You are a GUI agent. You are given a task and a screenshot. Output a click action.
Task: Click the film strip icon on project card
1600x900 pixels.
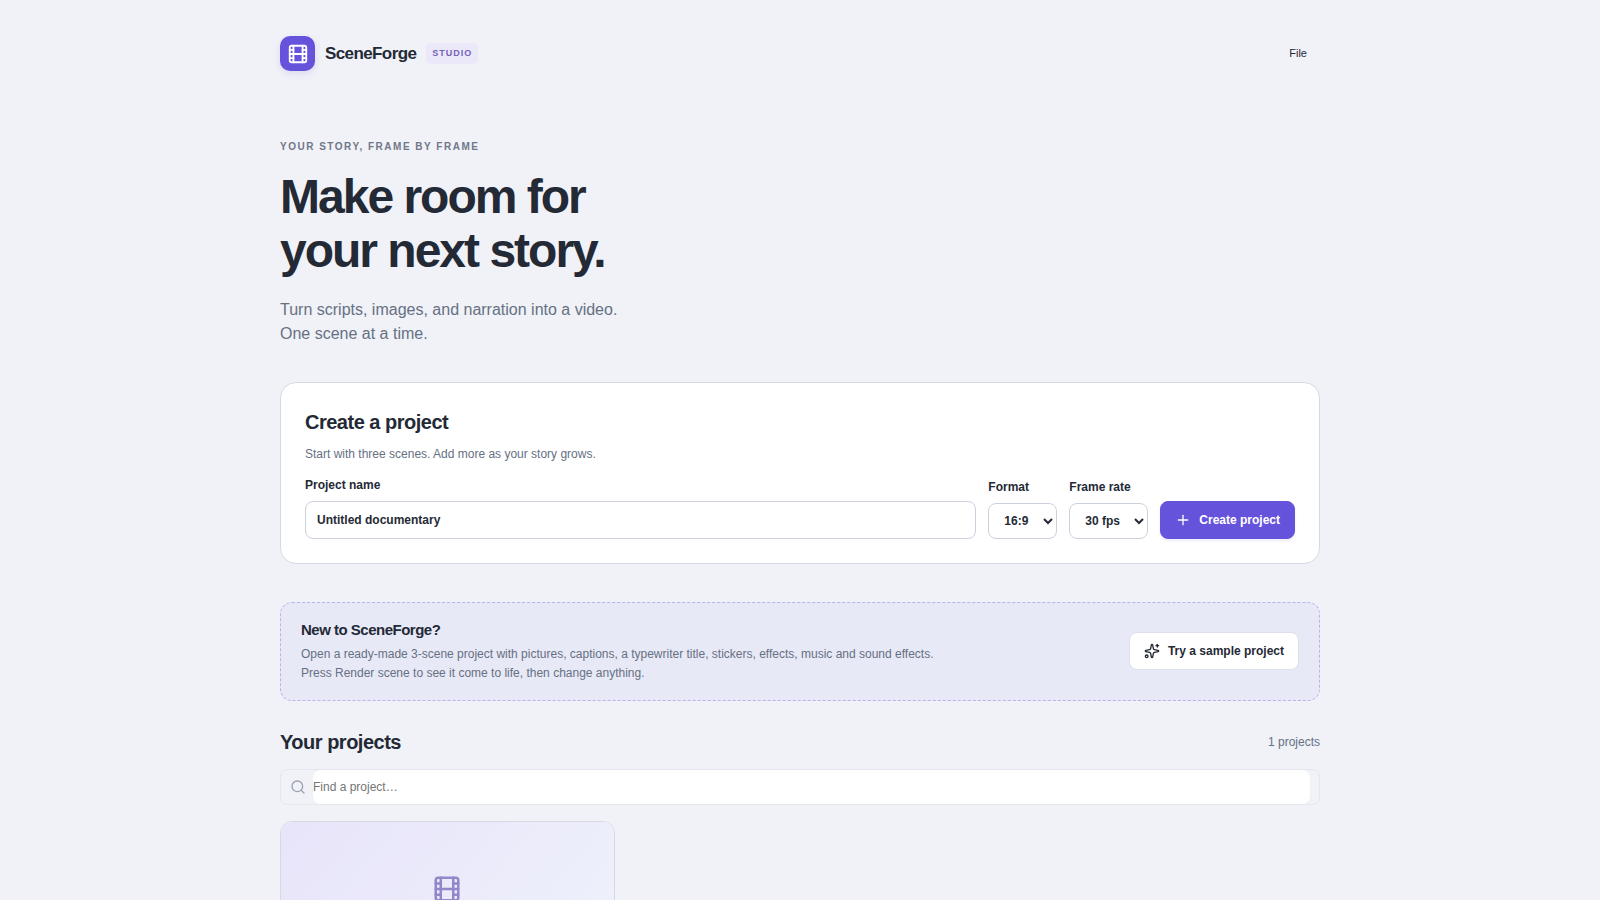point(447,888)
